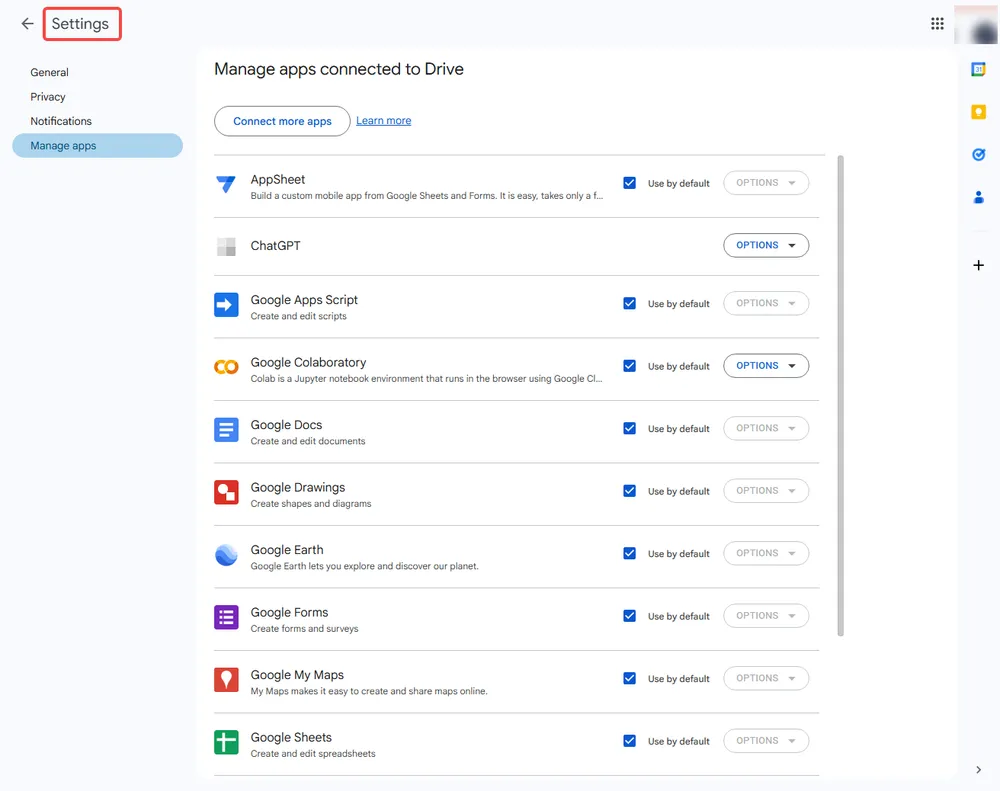The width and height of the screenshot is (1000, 791).
Task: Disable Use by default for Google Earth
Action: (x=629, y=554)
